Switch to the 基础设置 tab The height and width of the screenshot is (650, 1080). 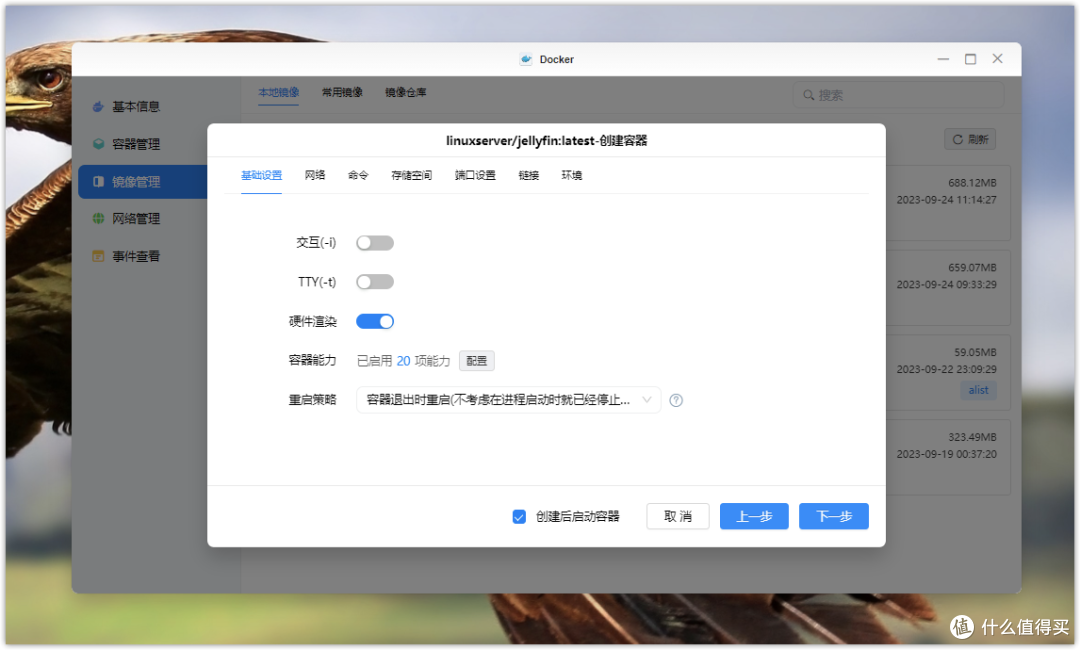[x=261, y=176]
